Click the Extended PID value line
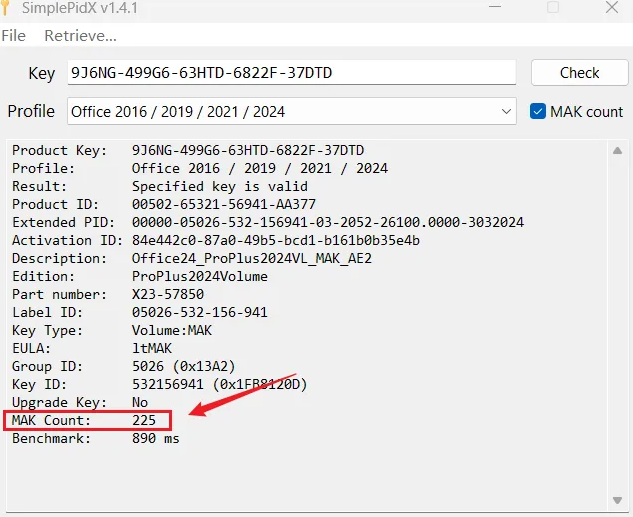The height and width of the screenshot is (517, 633). pyautogui.click(x=328, y=222)
